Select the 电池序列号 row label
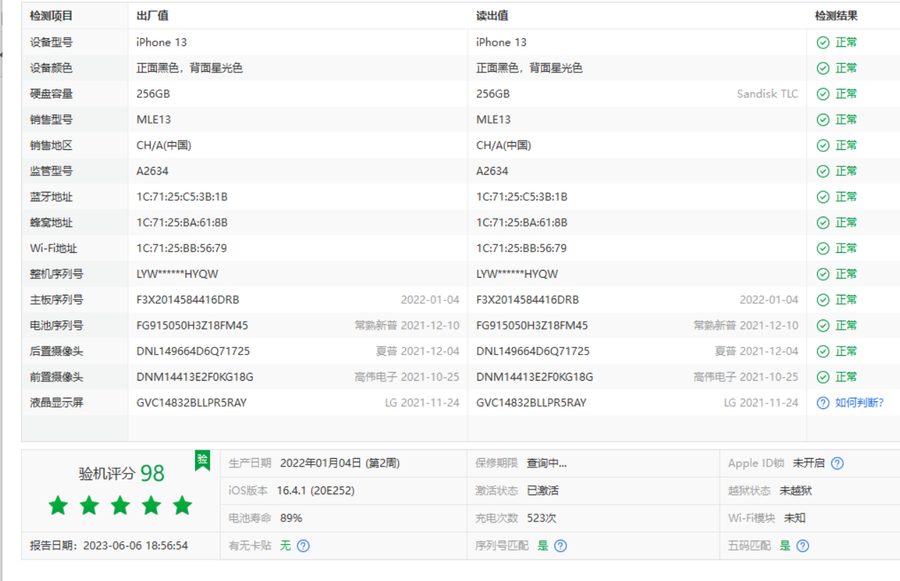 click(x=56, y=326)
